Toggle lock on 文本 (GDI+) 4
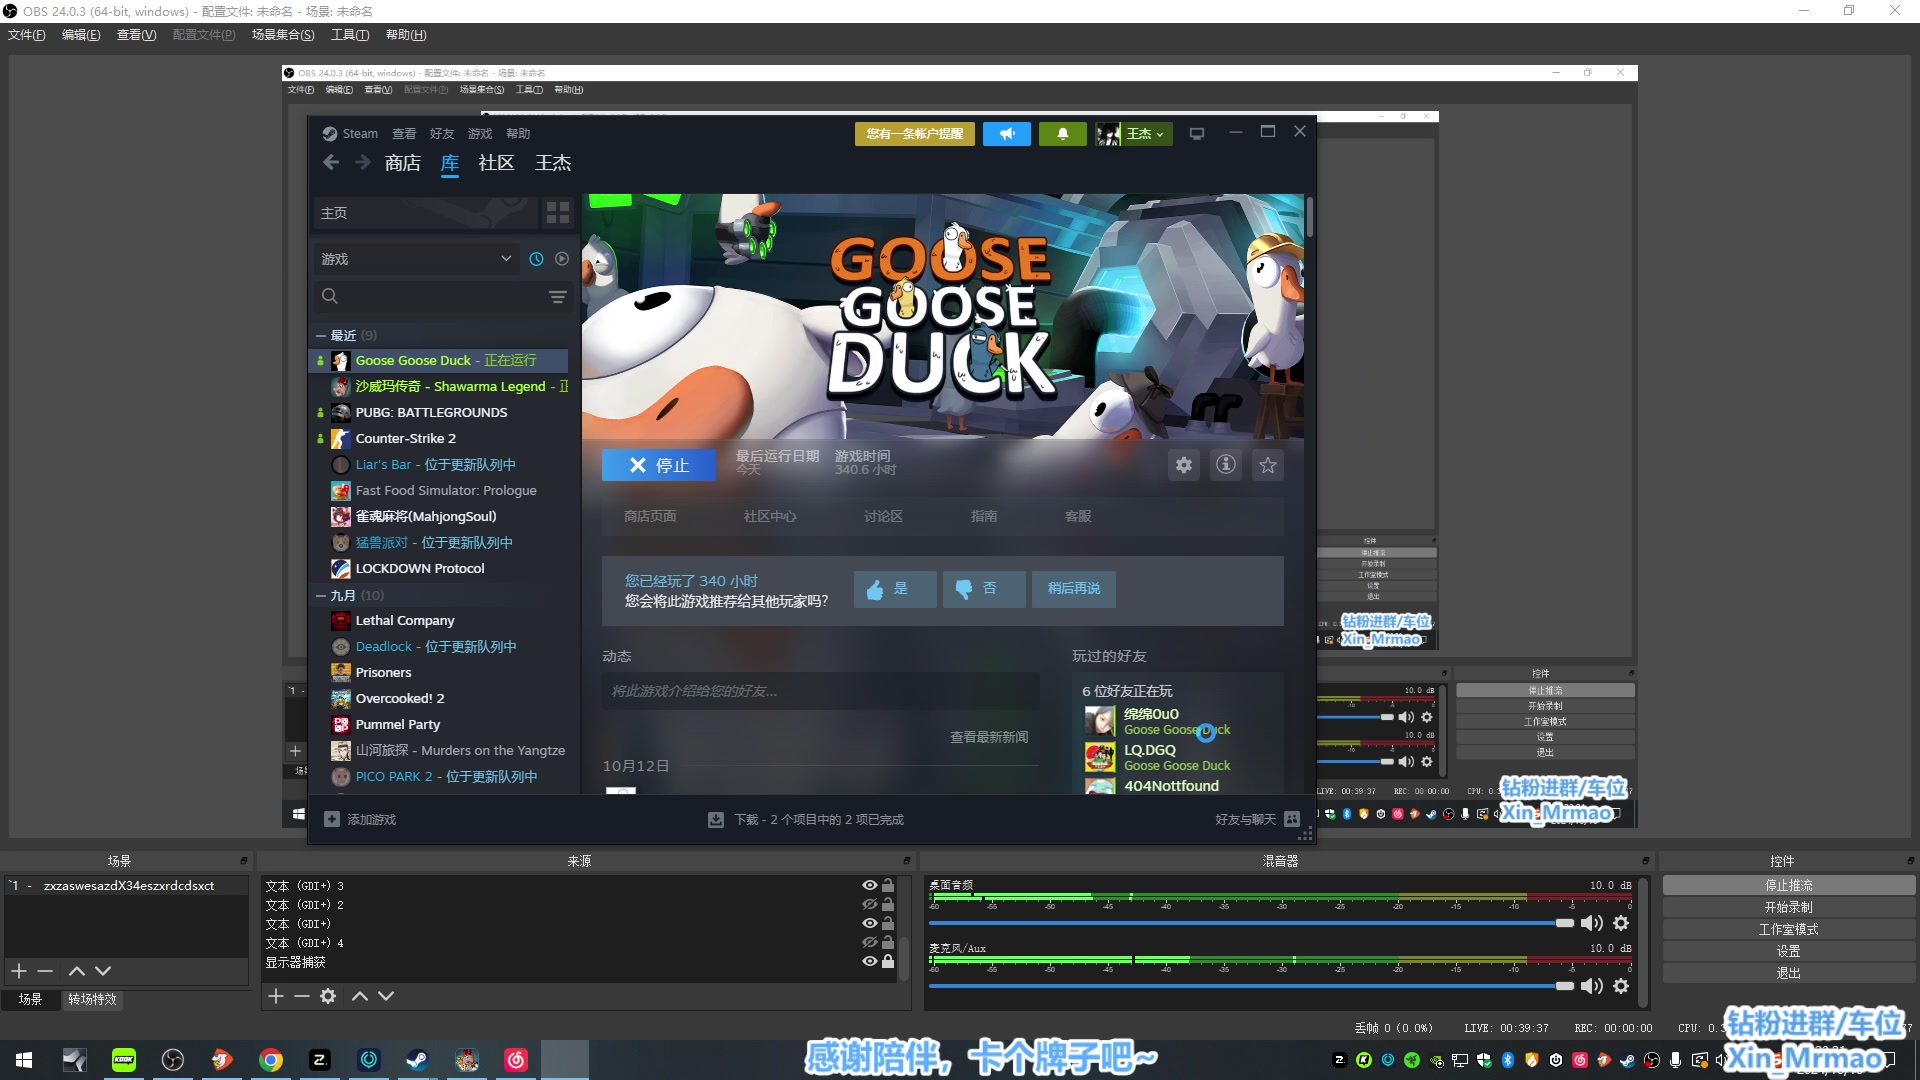 pos(888,943)
